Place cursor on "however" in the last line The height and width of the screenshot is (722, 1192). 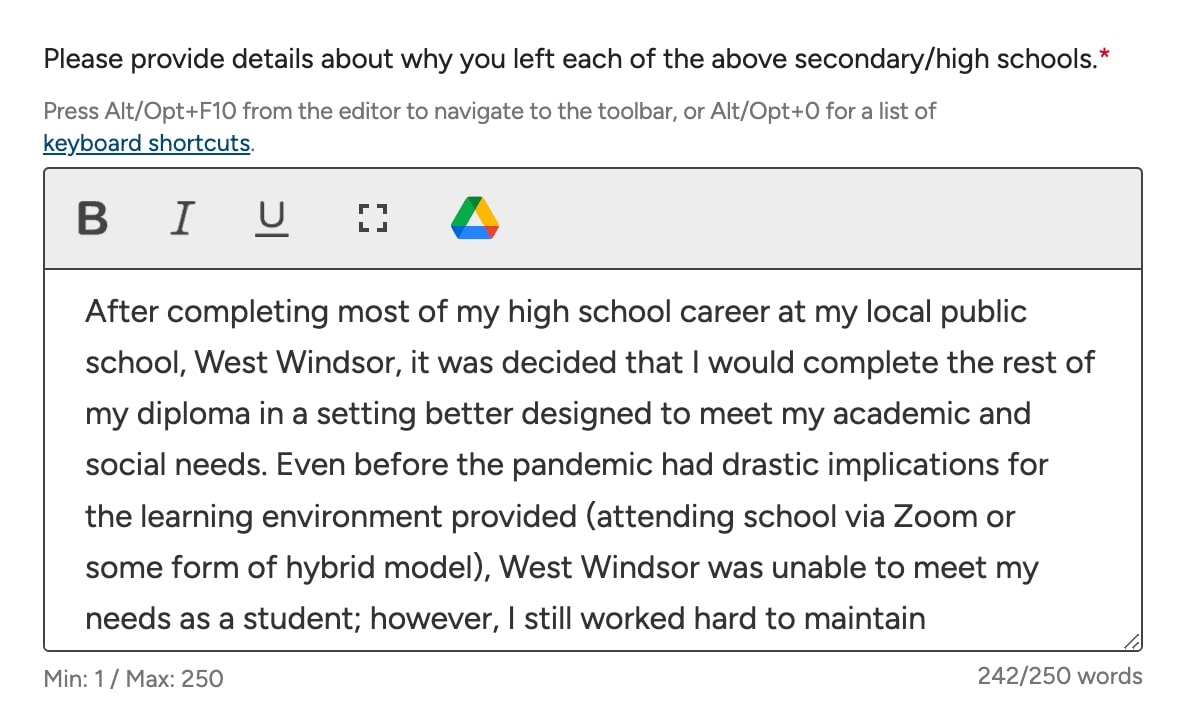click(429, 619)
